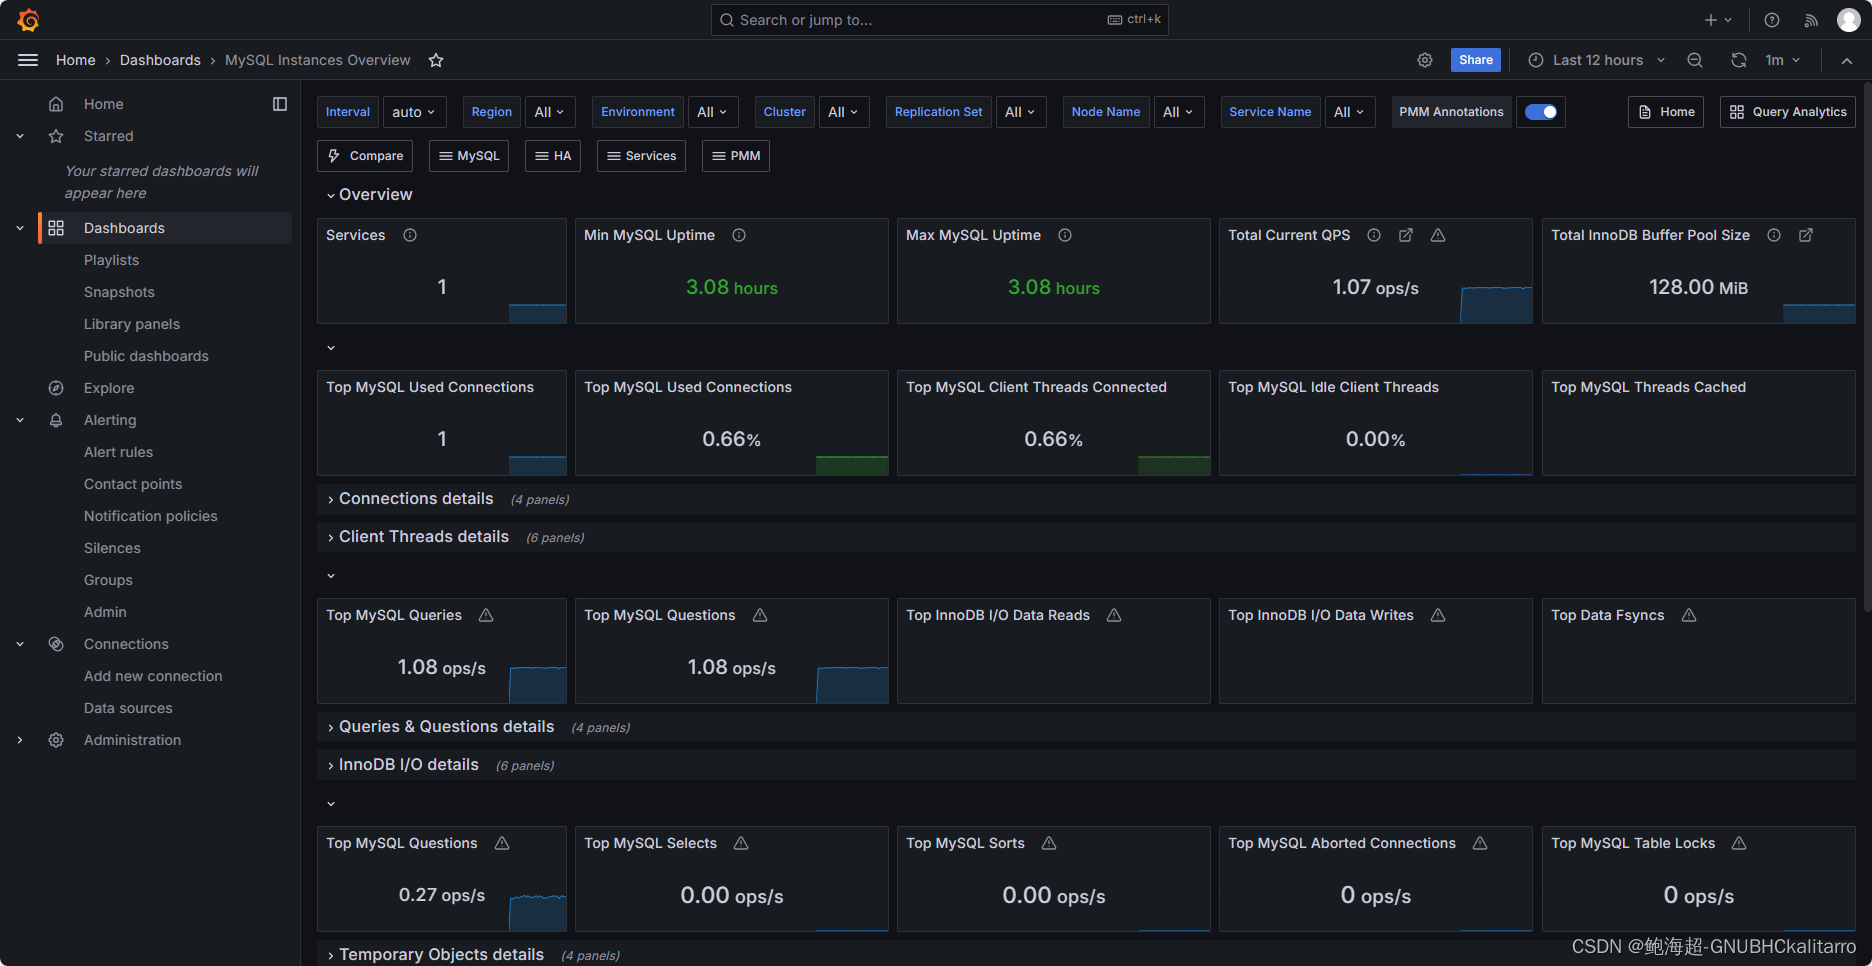Star the MySQL Instances Overview dashboard

tap(436, 60)
